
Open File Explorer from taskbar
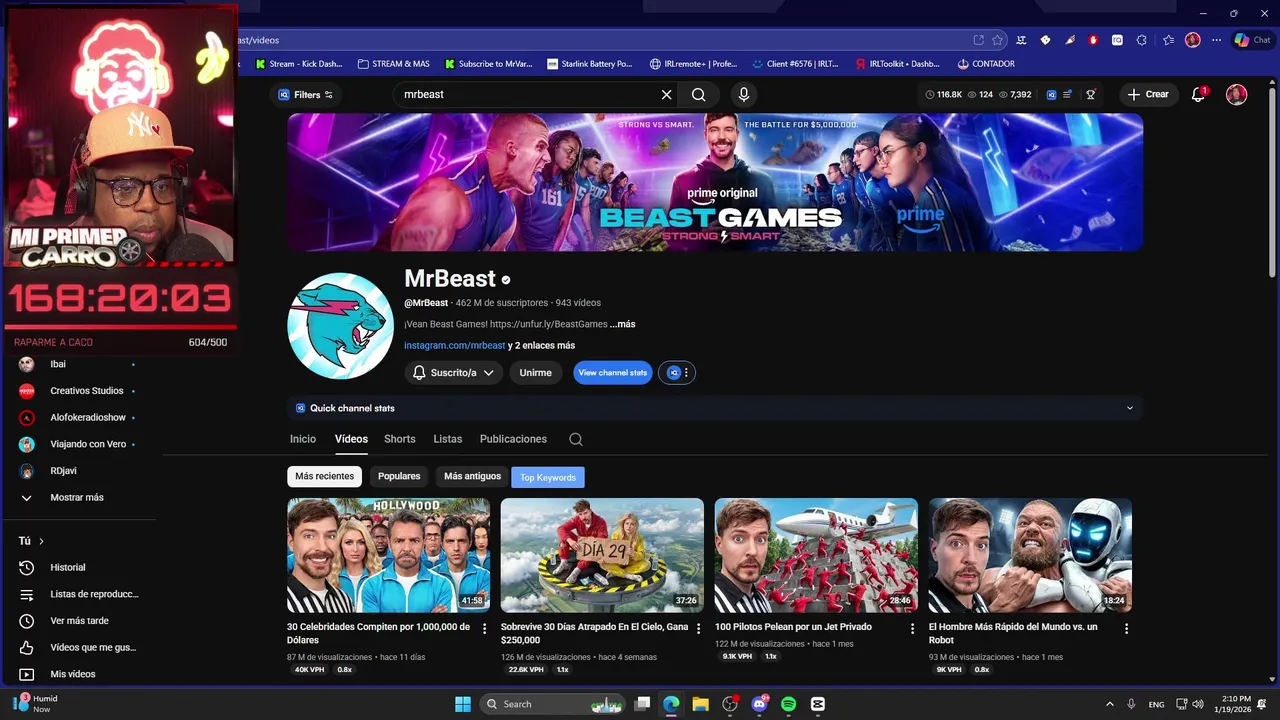[x=700, y=704]
